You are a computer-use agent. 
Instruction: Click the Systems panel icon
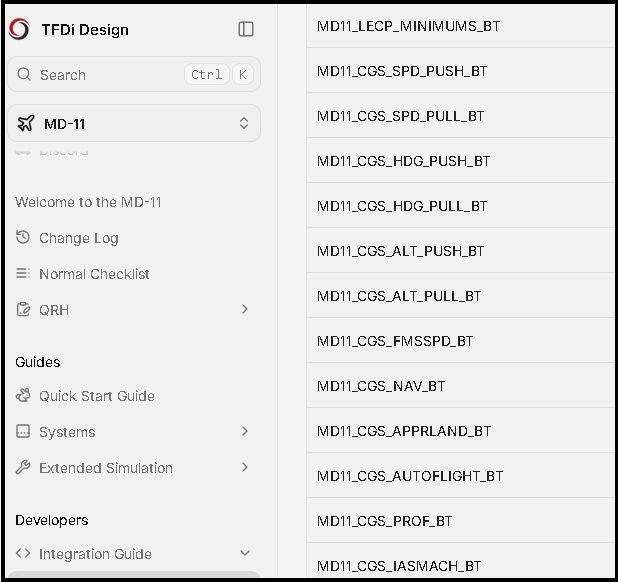point(23,431)
